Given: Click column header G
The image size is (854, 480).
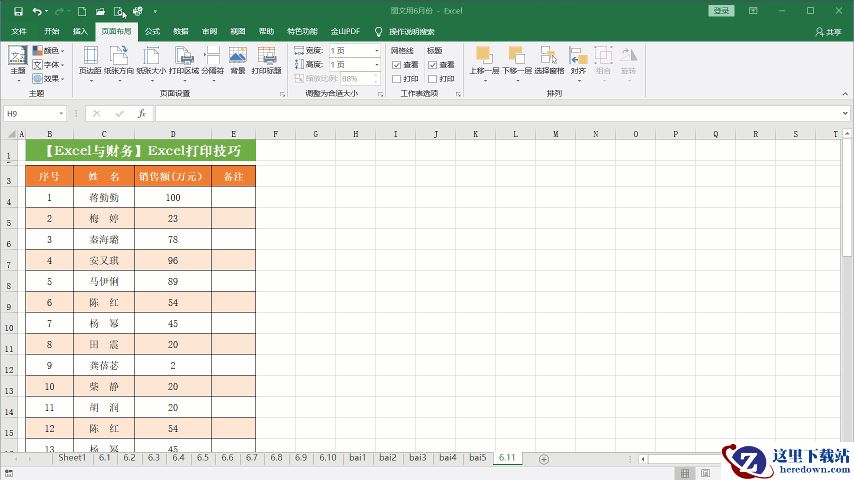Looking at the screenshot, I should pyautogui.click(x=315, y=134).
